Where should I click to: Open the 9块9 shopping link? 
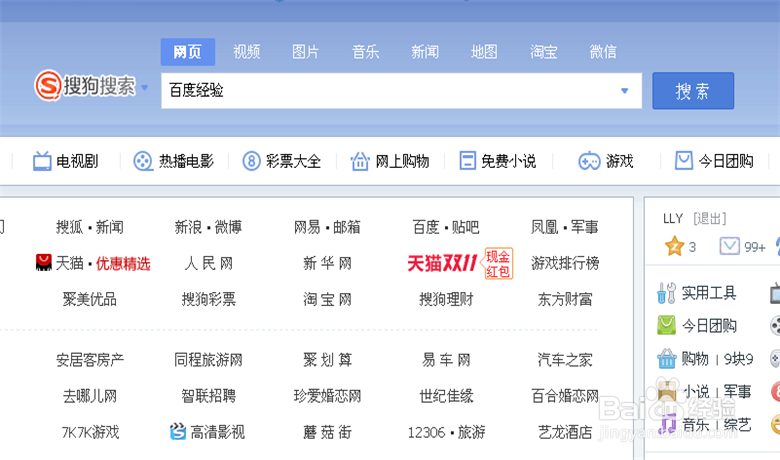pos(738,359)
